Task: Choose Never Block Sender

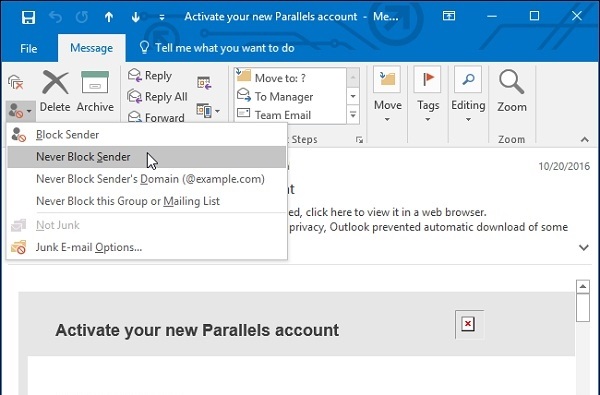Action: pyautogui.click(x=147, y=157)
